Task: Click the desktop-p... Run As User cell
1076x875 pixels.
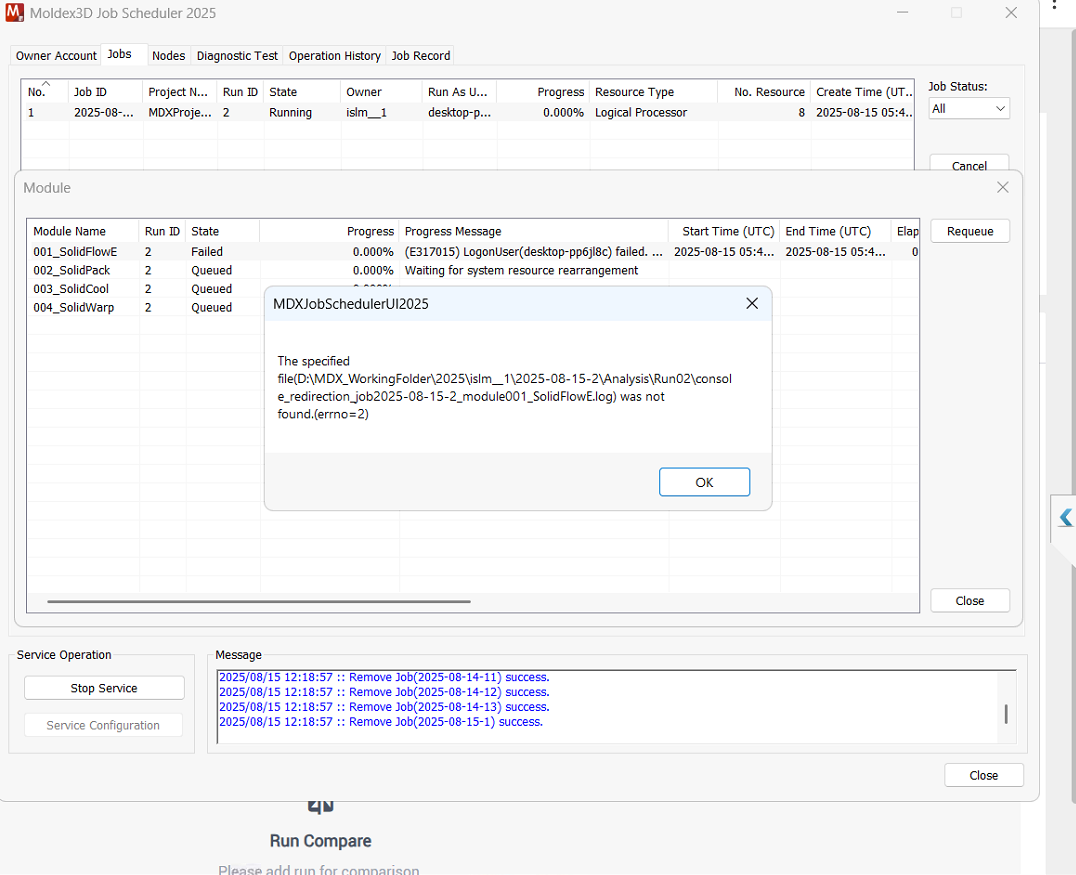Action: click(459, 113)
